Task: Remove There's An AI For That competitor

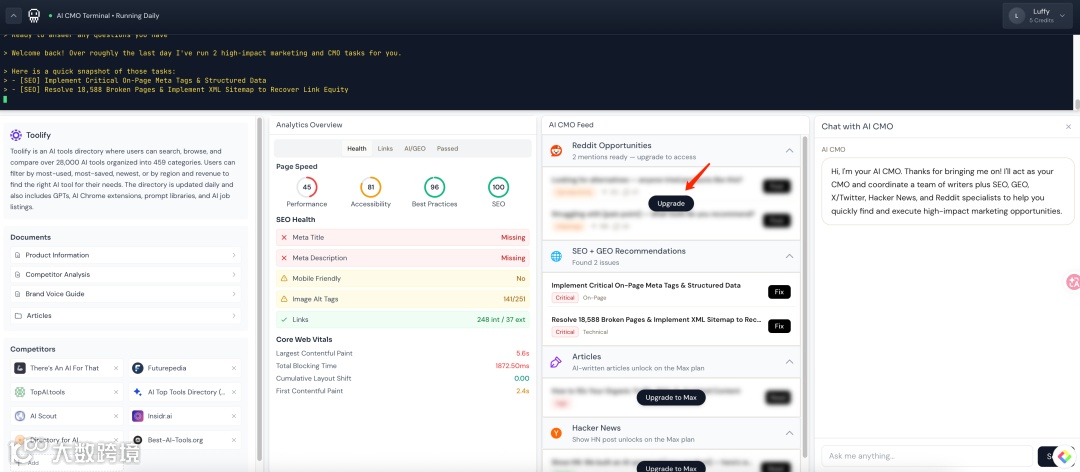Action: point(115,368)
